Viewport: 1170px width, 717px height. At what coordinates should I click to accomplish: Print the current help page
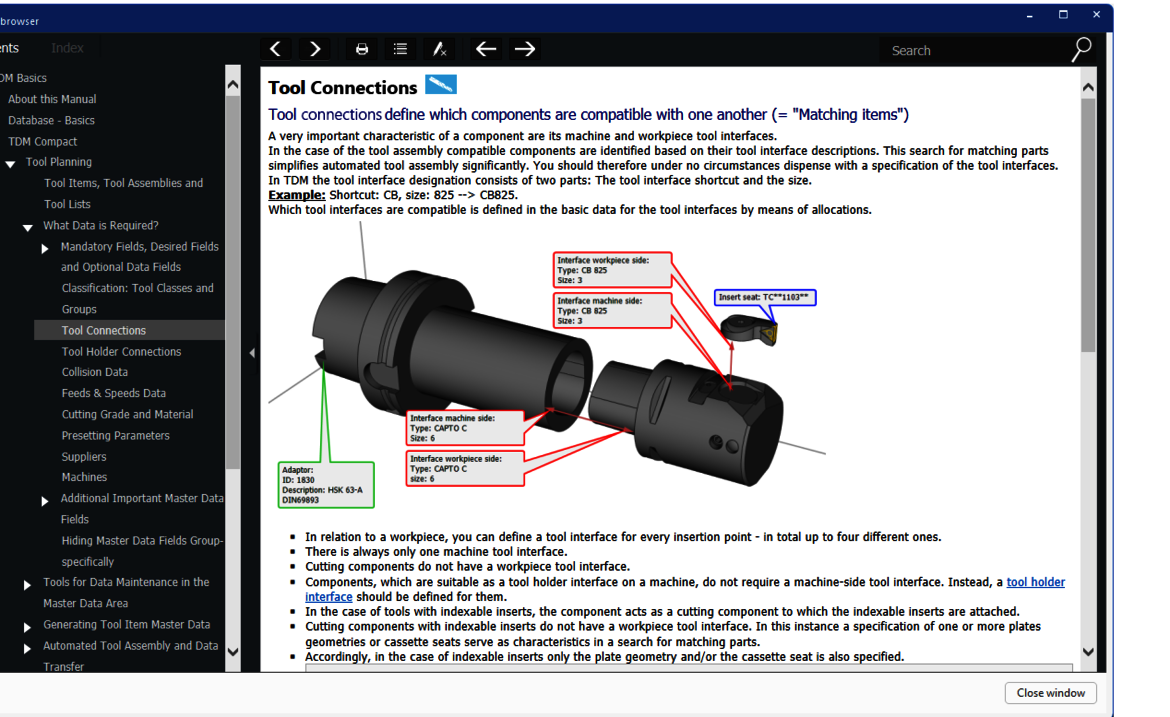point(362,49)
